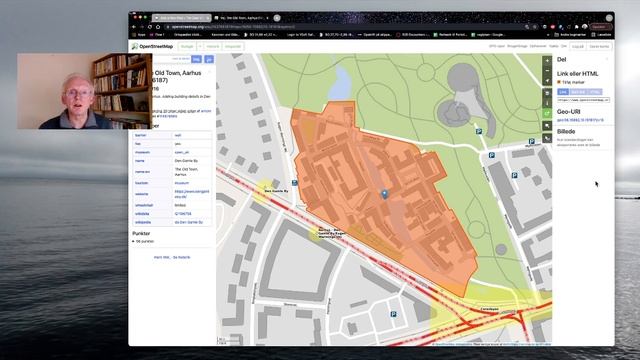Select the Kort link tab
The image size is (640, 360).
pyautogui.click(x=578, y=92)
